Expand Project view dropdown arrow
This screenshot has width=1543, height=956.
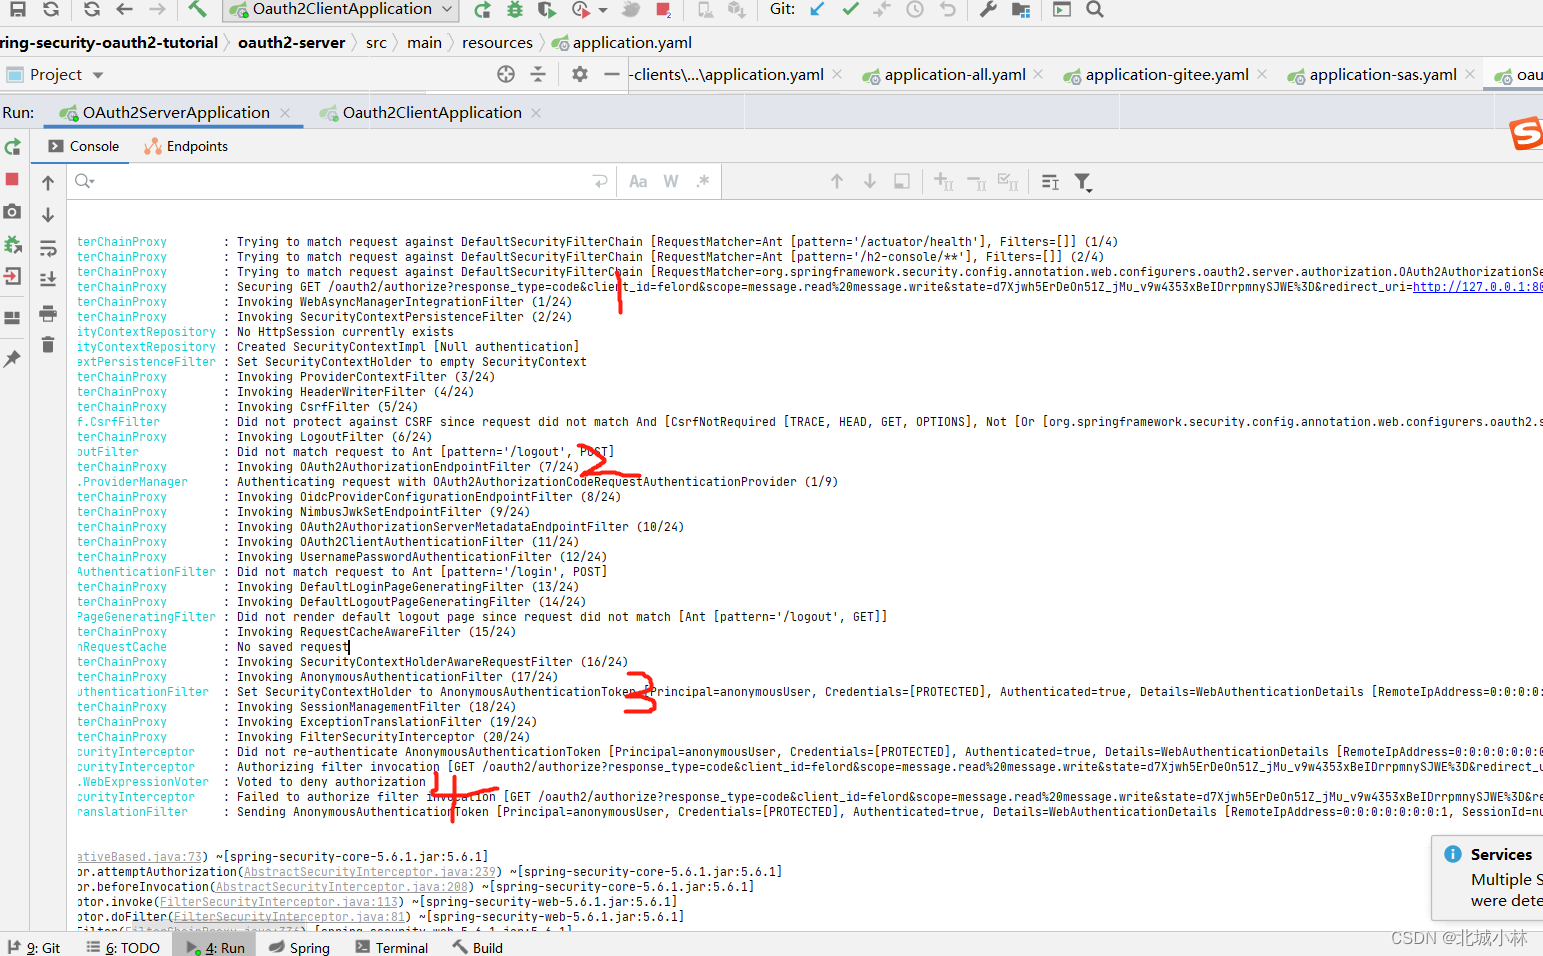(98, 75)
